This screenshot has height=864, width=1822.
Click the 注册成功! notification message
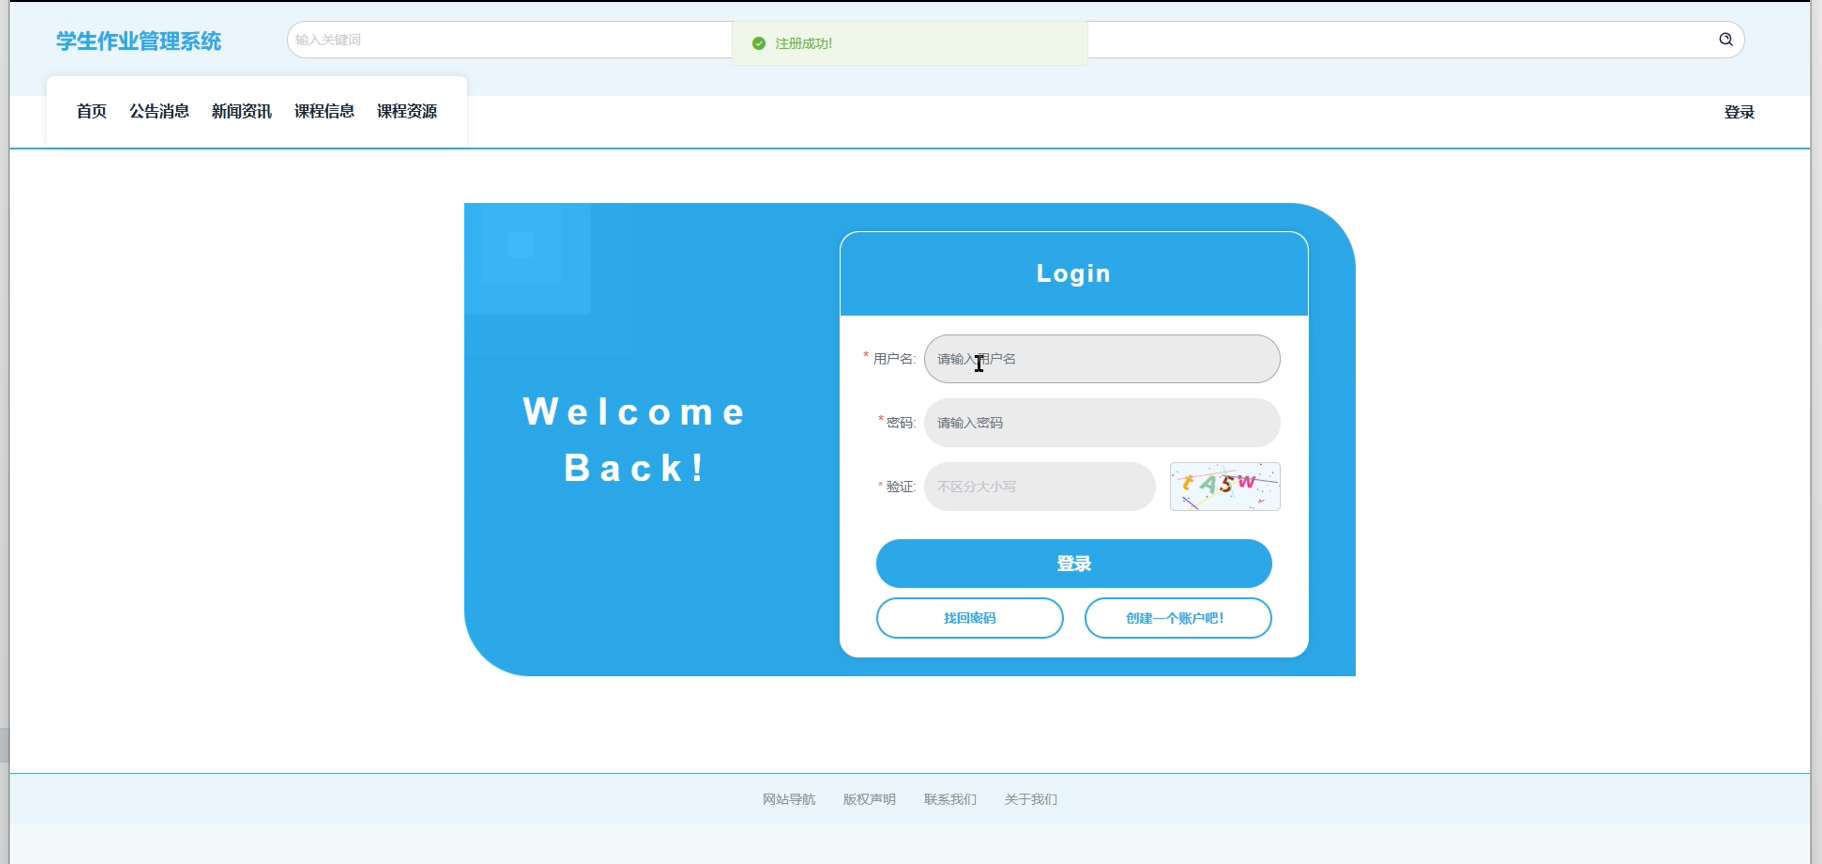(x=910, y=43)
